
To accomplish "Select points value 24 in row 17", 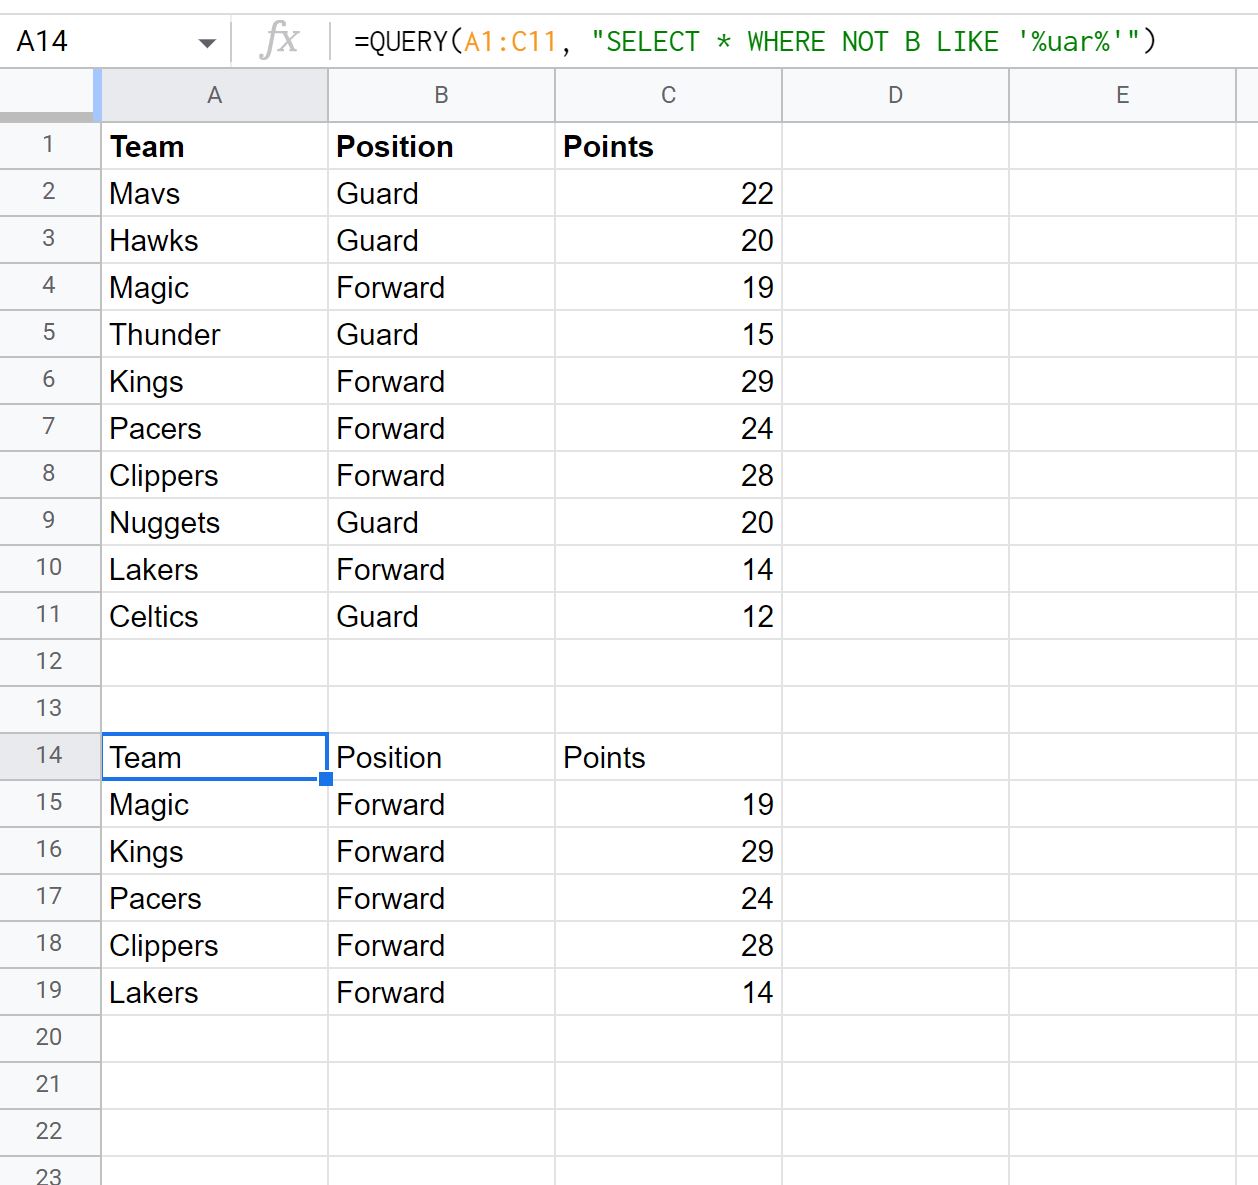I will click(x=668, y=898).
